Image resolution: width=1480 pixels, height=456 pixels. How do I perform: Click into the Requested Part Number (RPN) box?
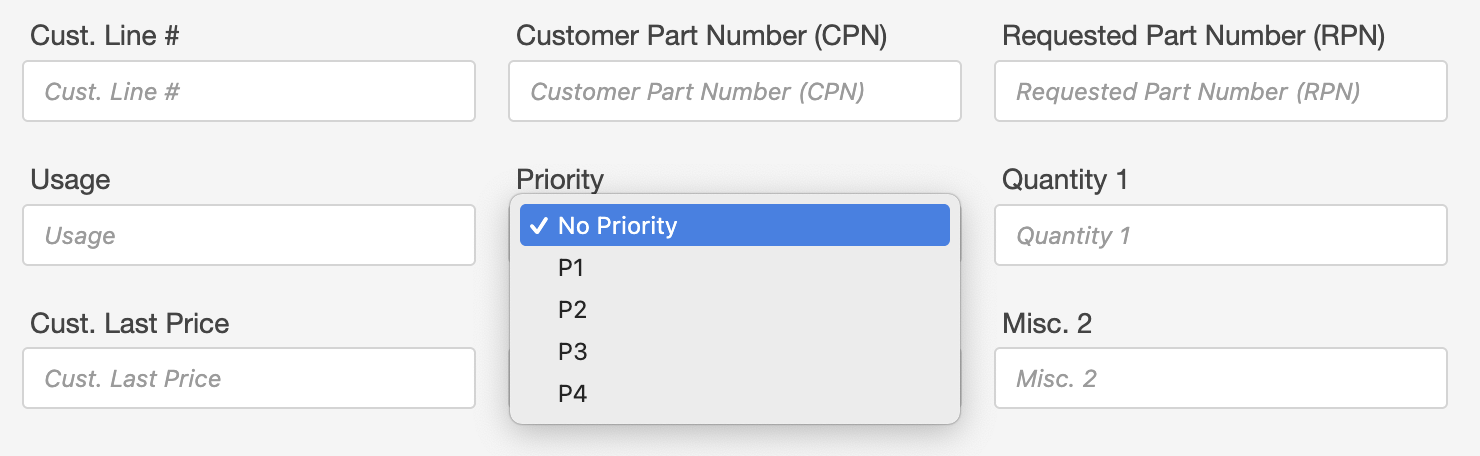[1220, 92]
